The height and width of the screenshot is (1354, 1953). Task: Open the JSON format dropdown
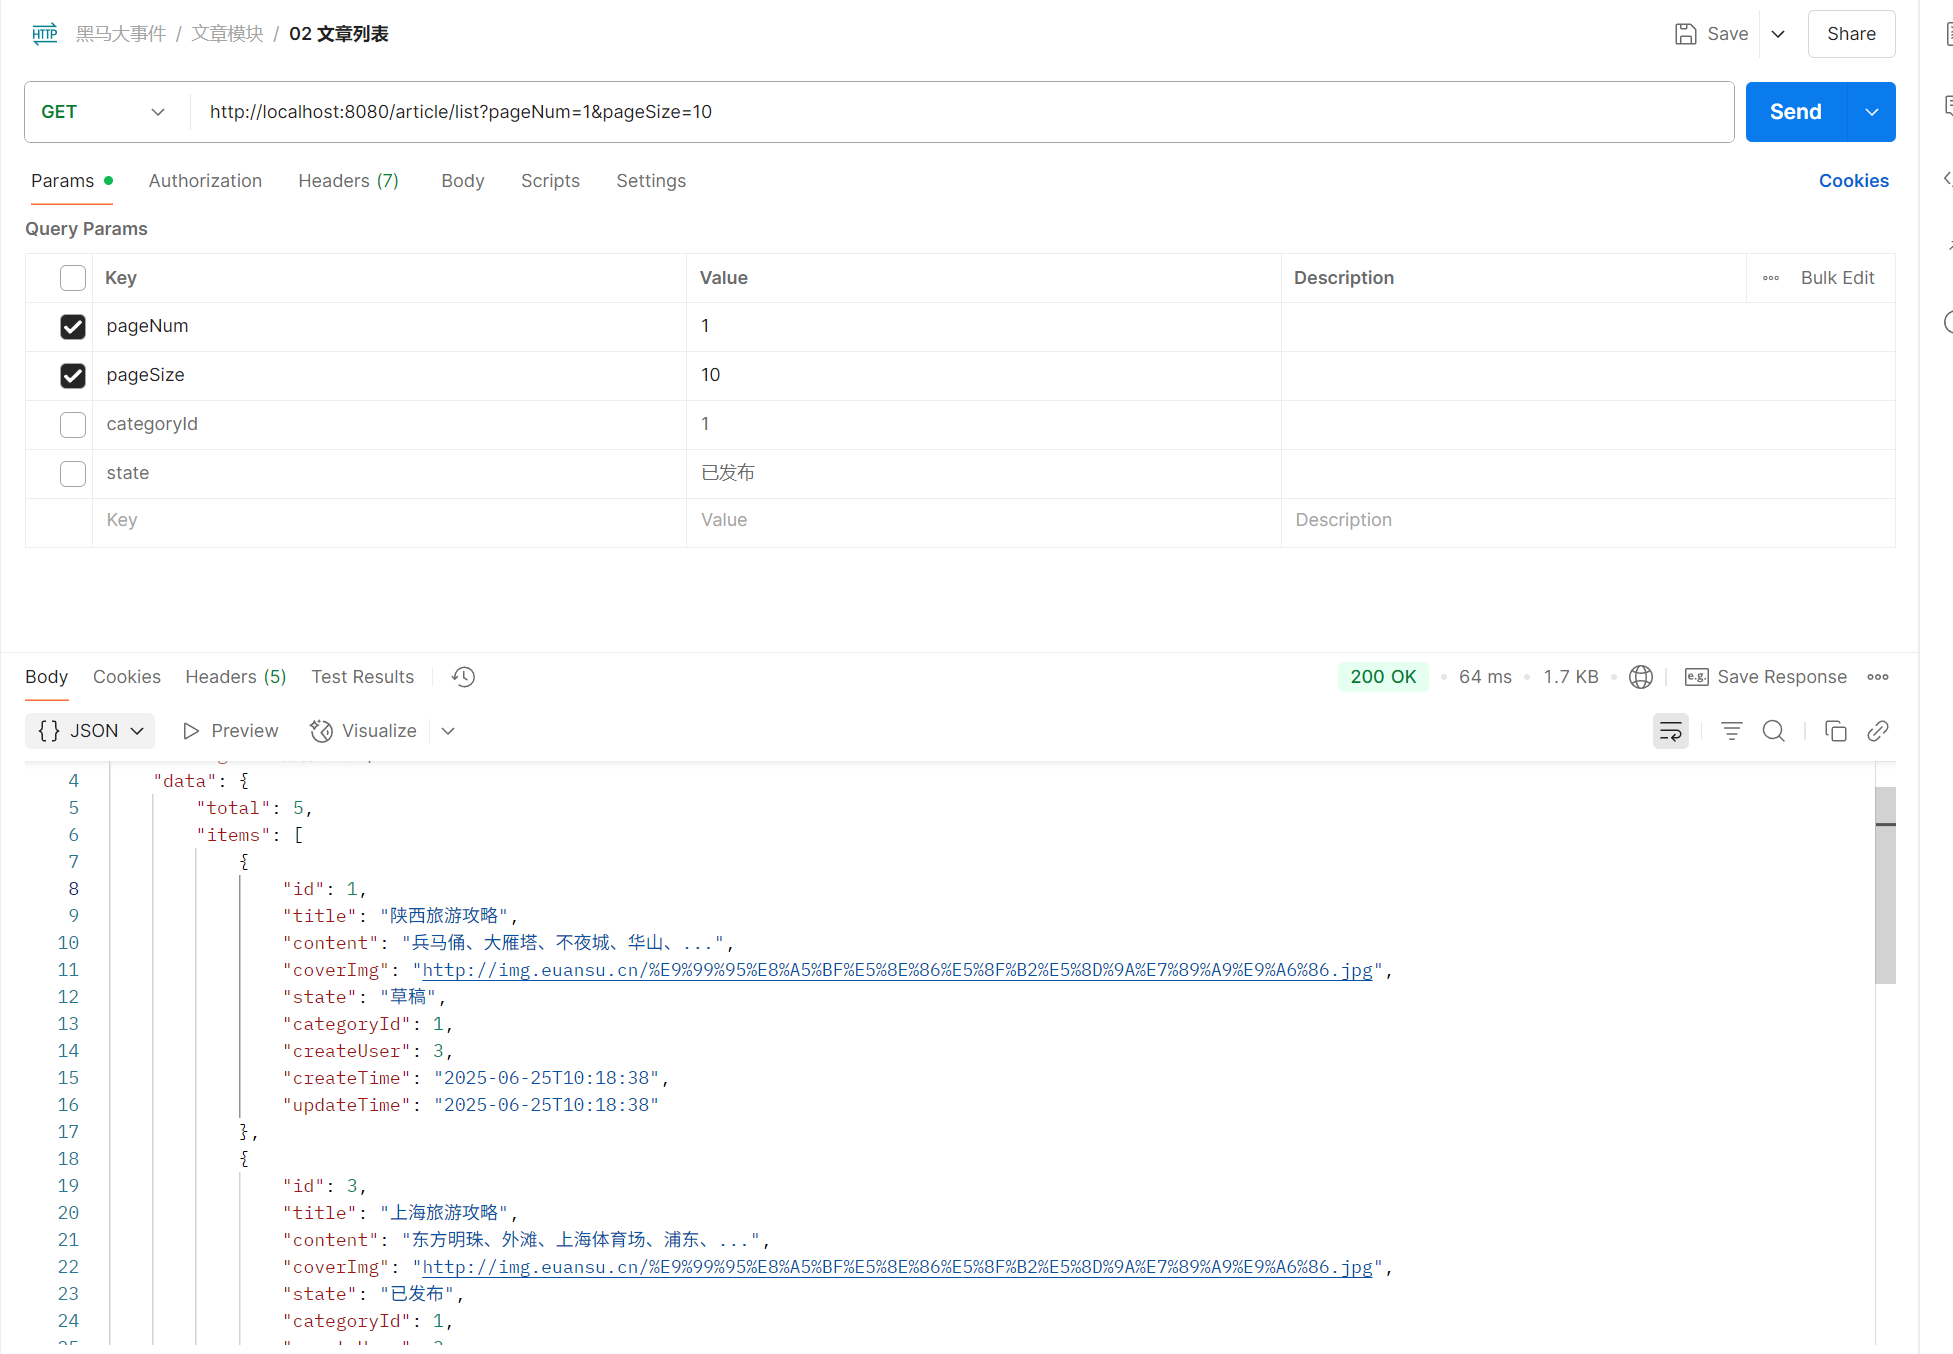(x=90, y=731)
